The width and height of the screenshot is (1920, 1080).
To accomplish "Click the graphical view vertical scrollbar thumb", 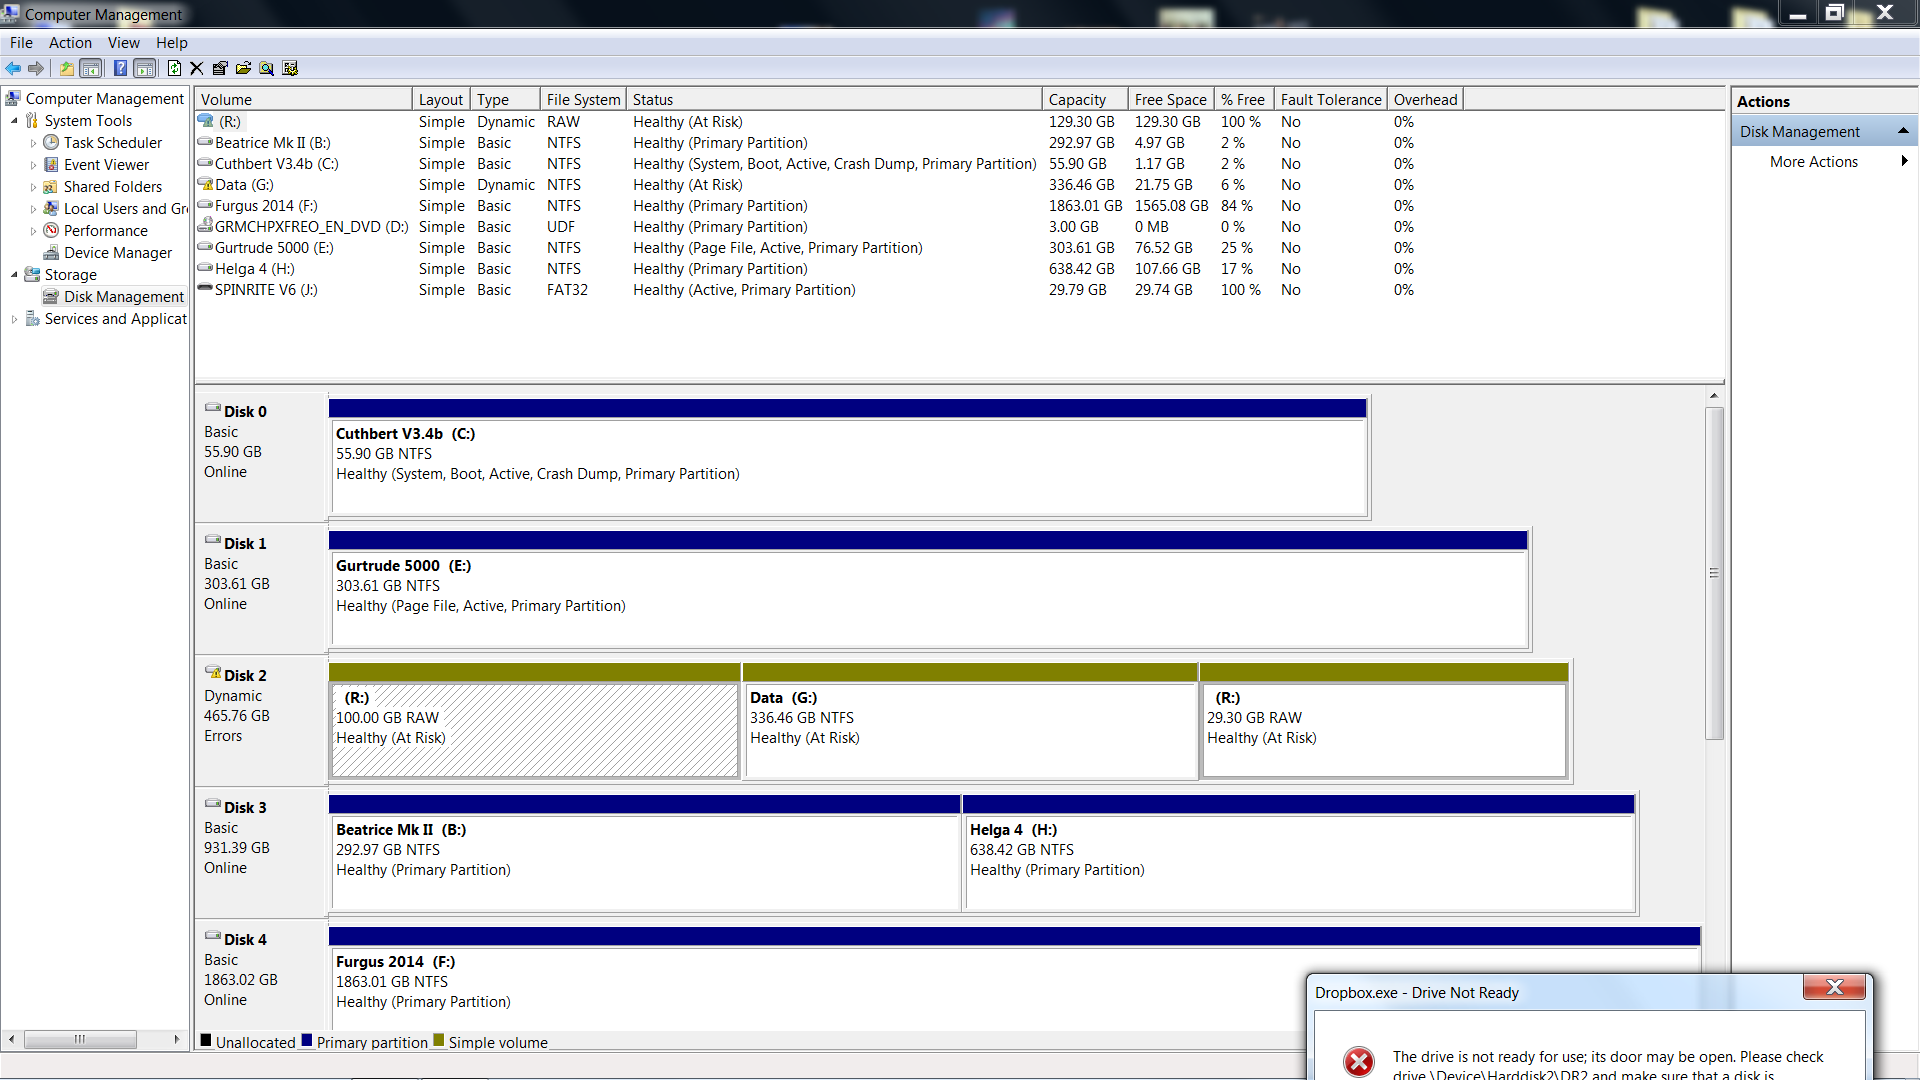I will [1714, 573].
